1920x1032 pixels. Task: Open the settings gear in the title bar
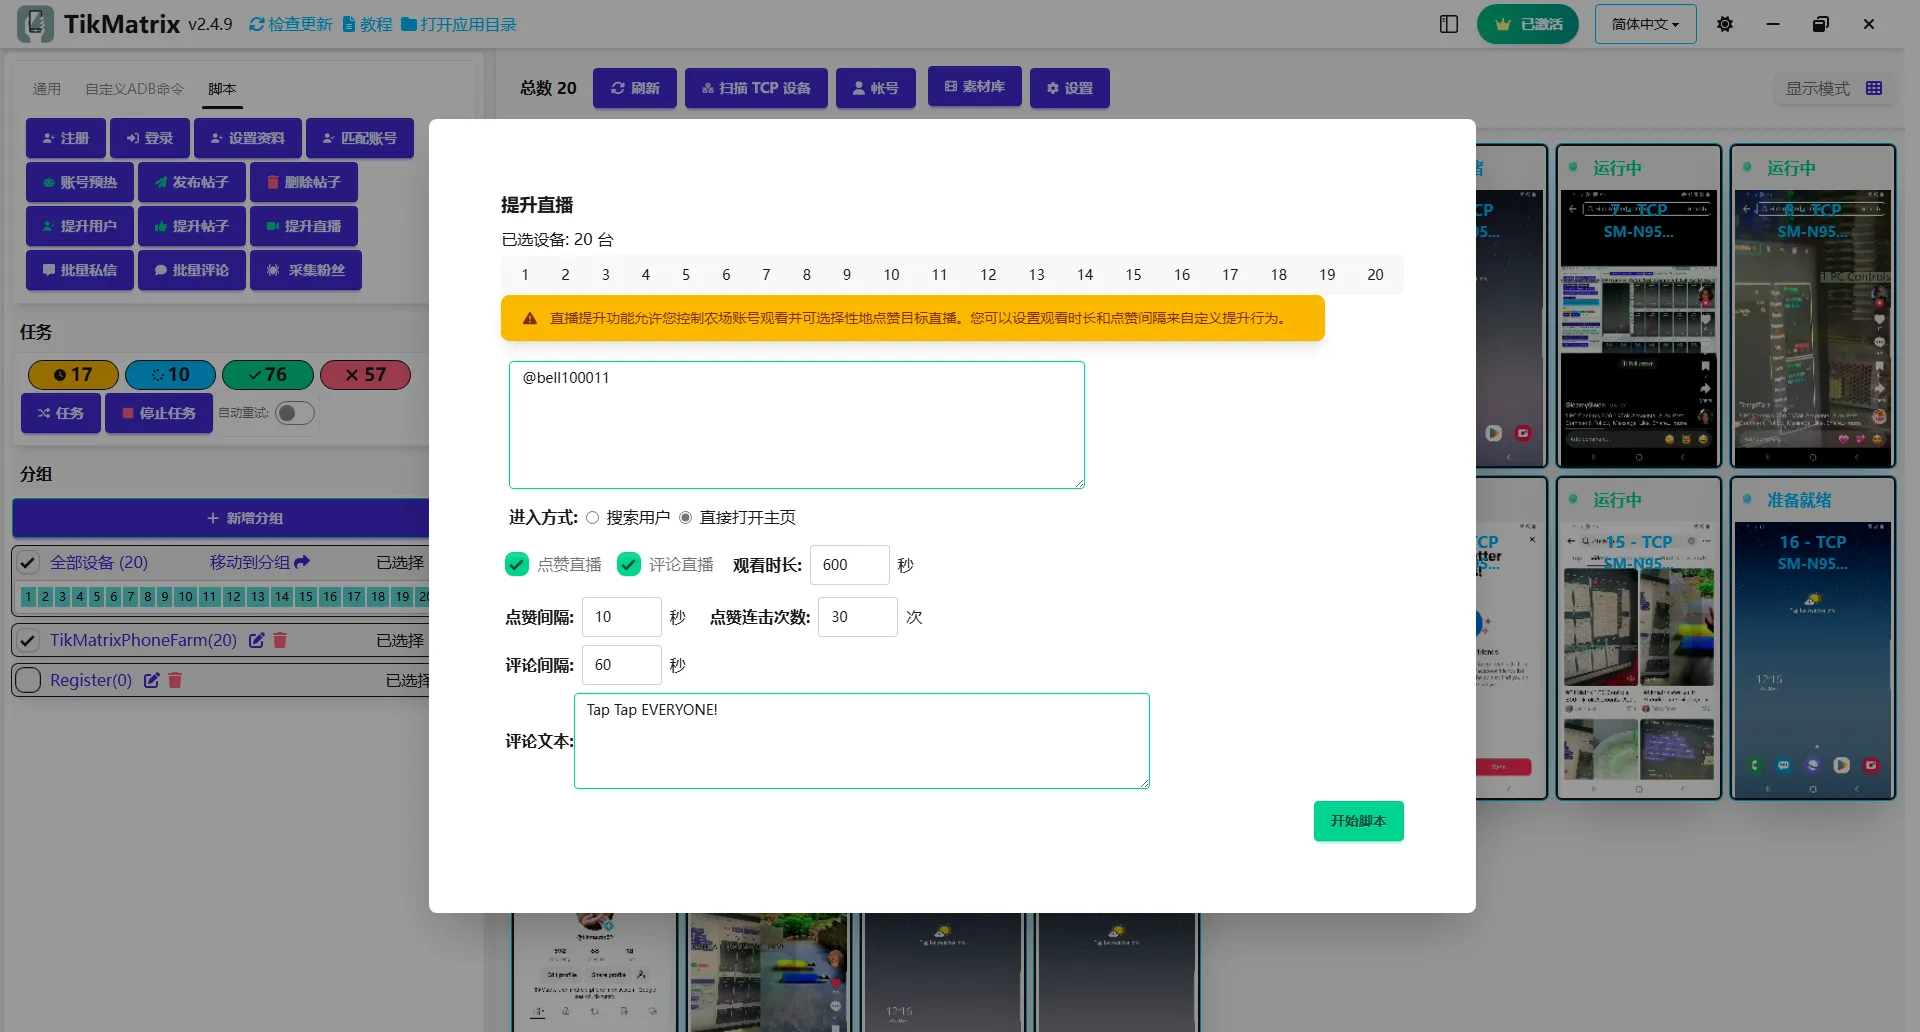1723,24
